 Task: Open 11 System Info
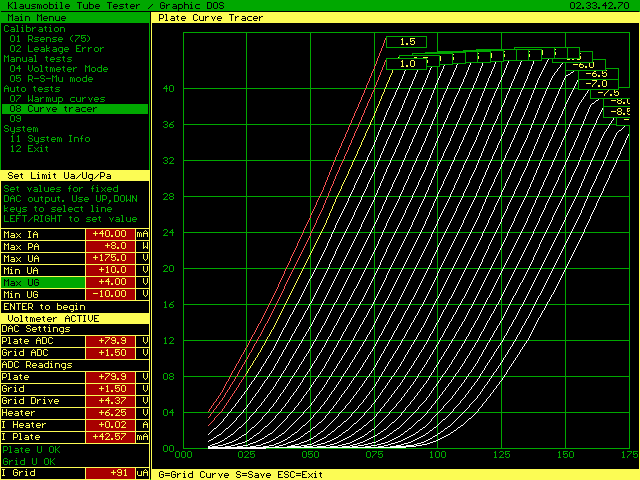tap(50, 139)
